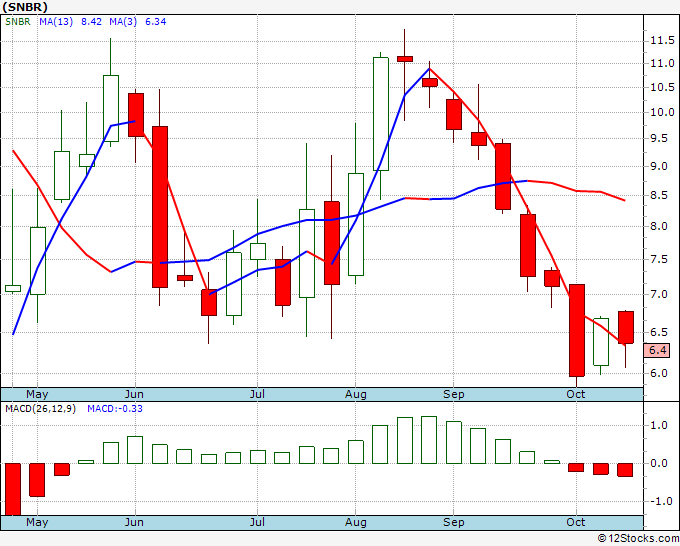Select the green SNBR legend label
The width and height of the screenshot is (680, 546).
17,22
